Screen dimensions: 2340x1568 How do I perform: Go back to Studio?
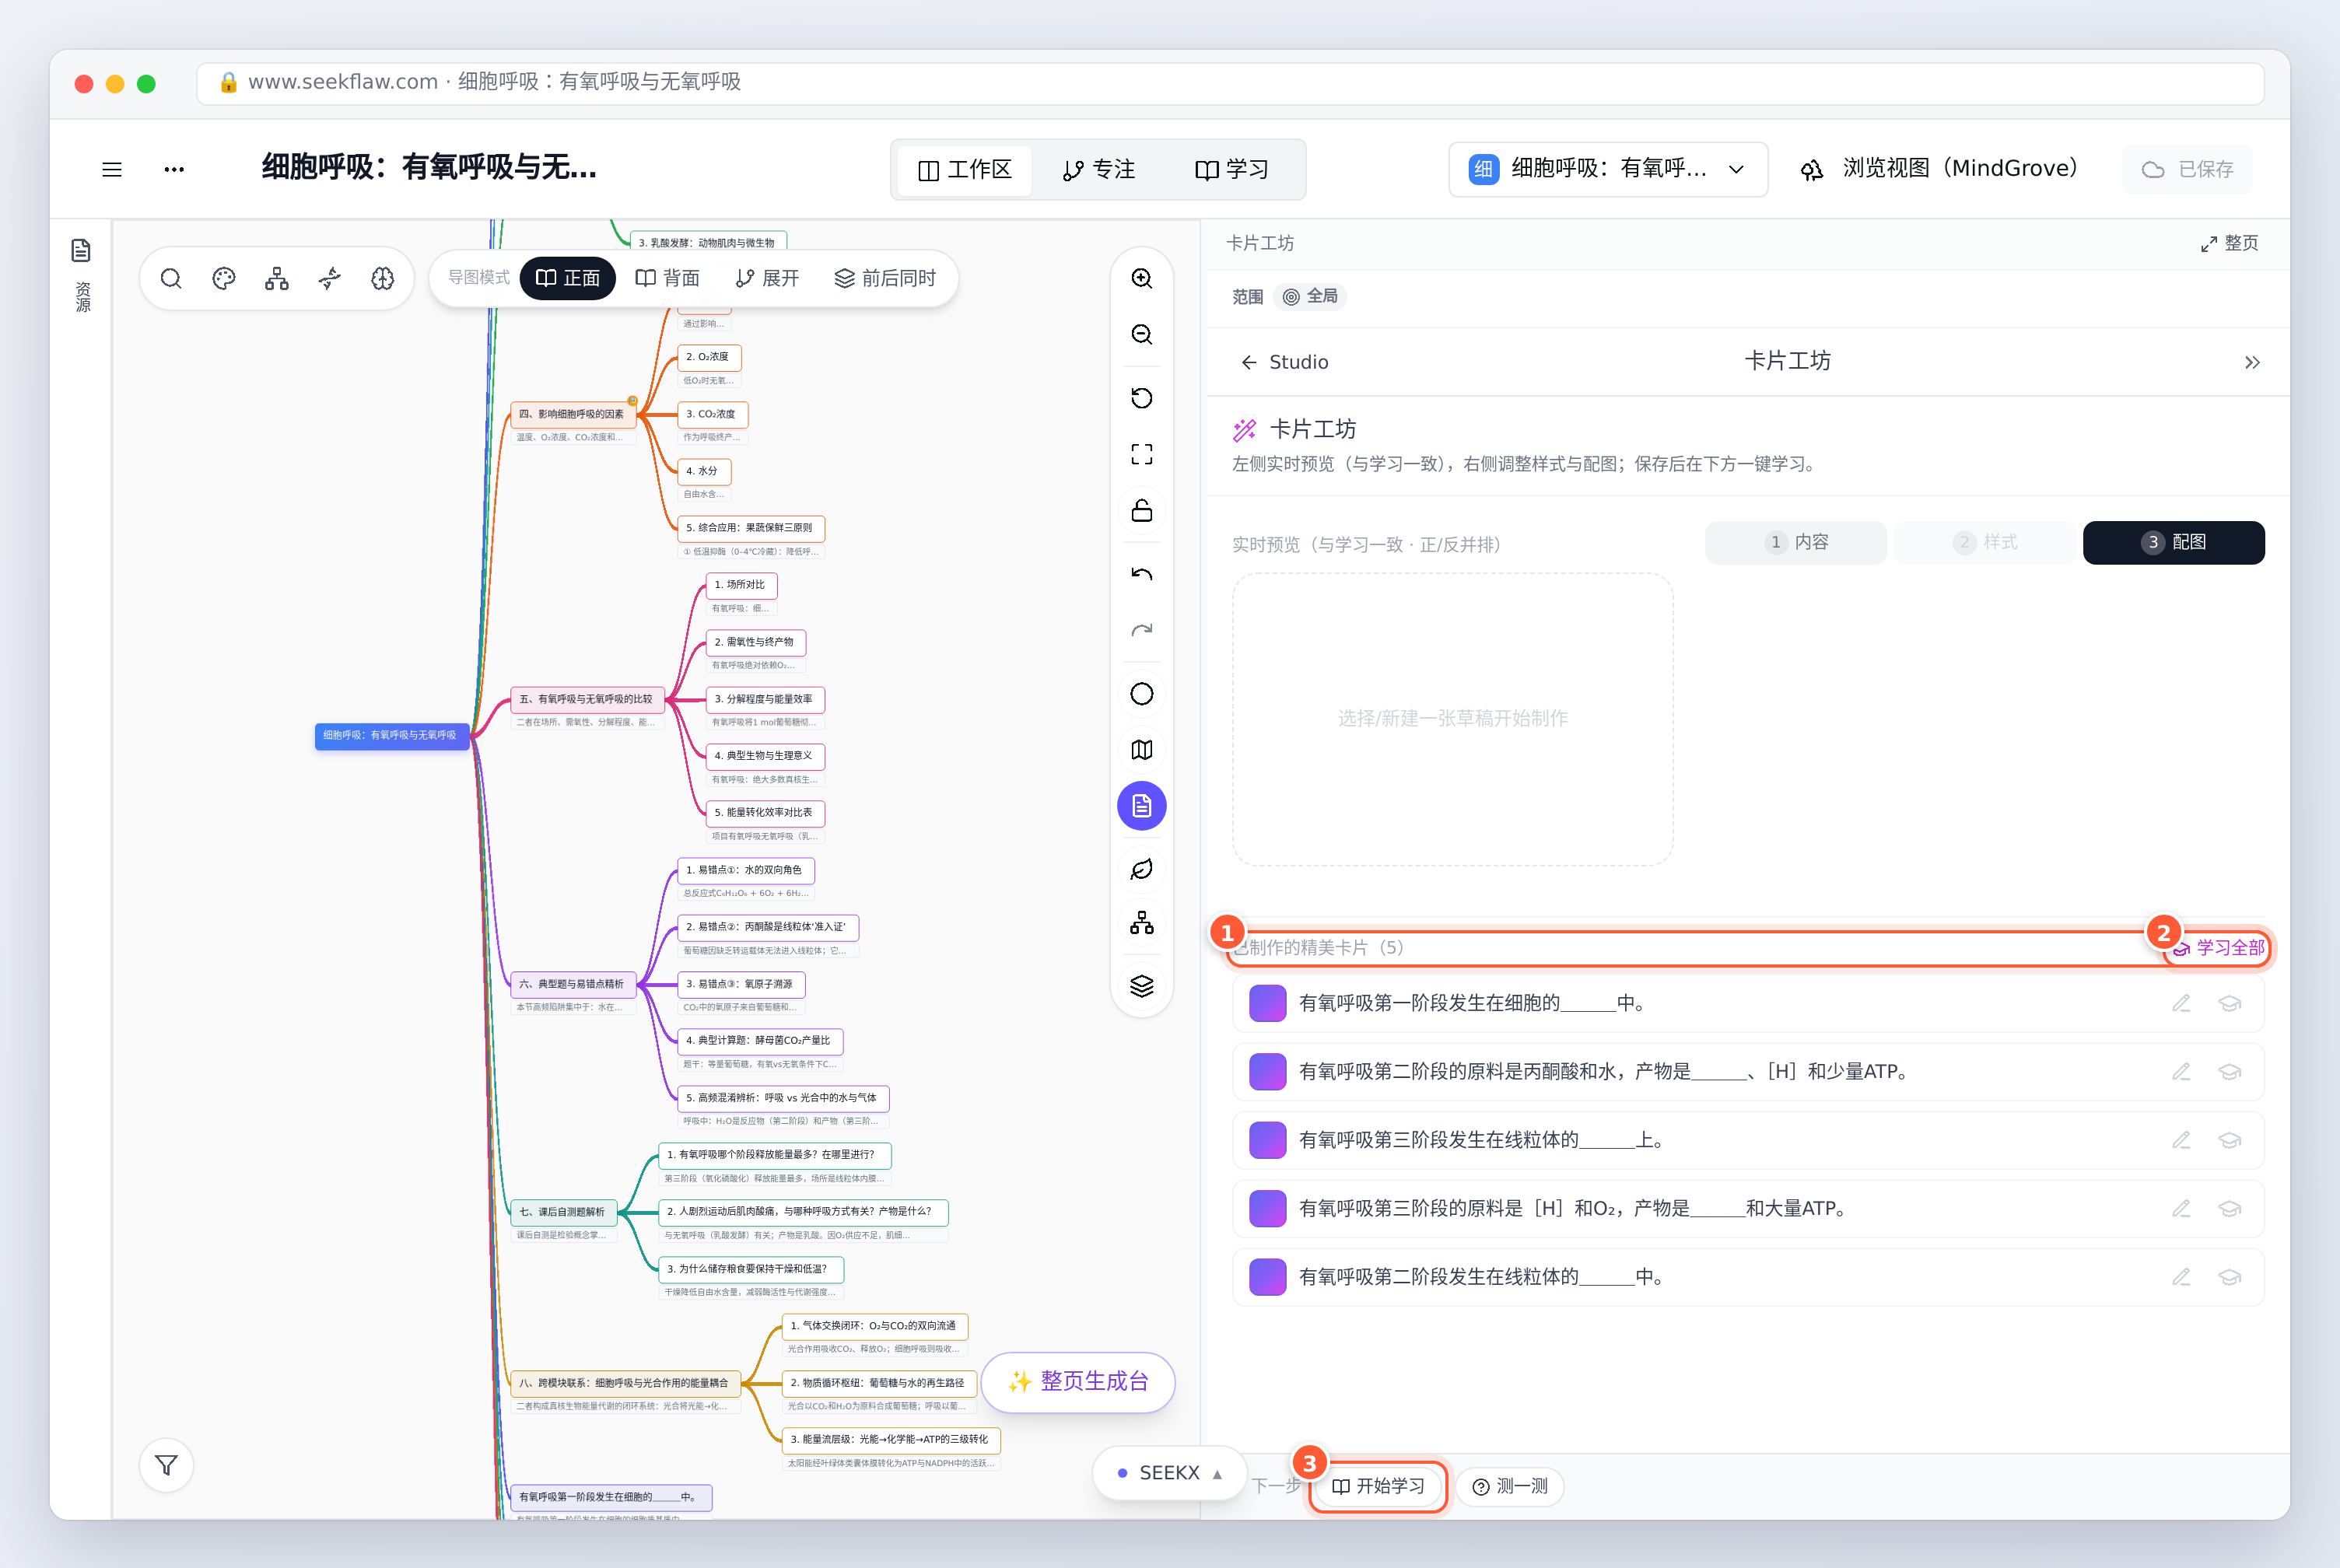tap(1285, 362)
